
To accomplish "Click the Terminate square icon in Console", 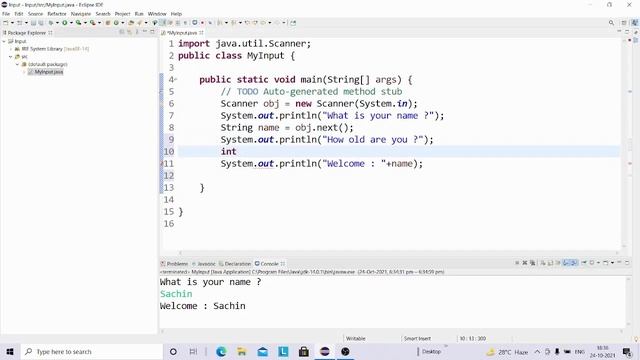I will click(517, 263).
